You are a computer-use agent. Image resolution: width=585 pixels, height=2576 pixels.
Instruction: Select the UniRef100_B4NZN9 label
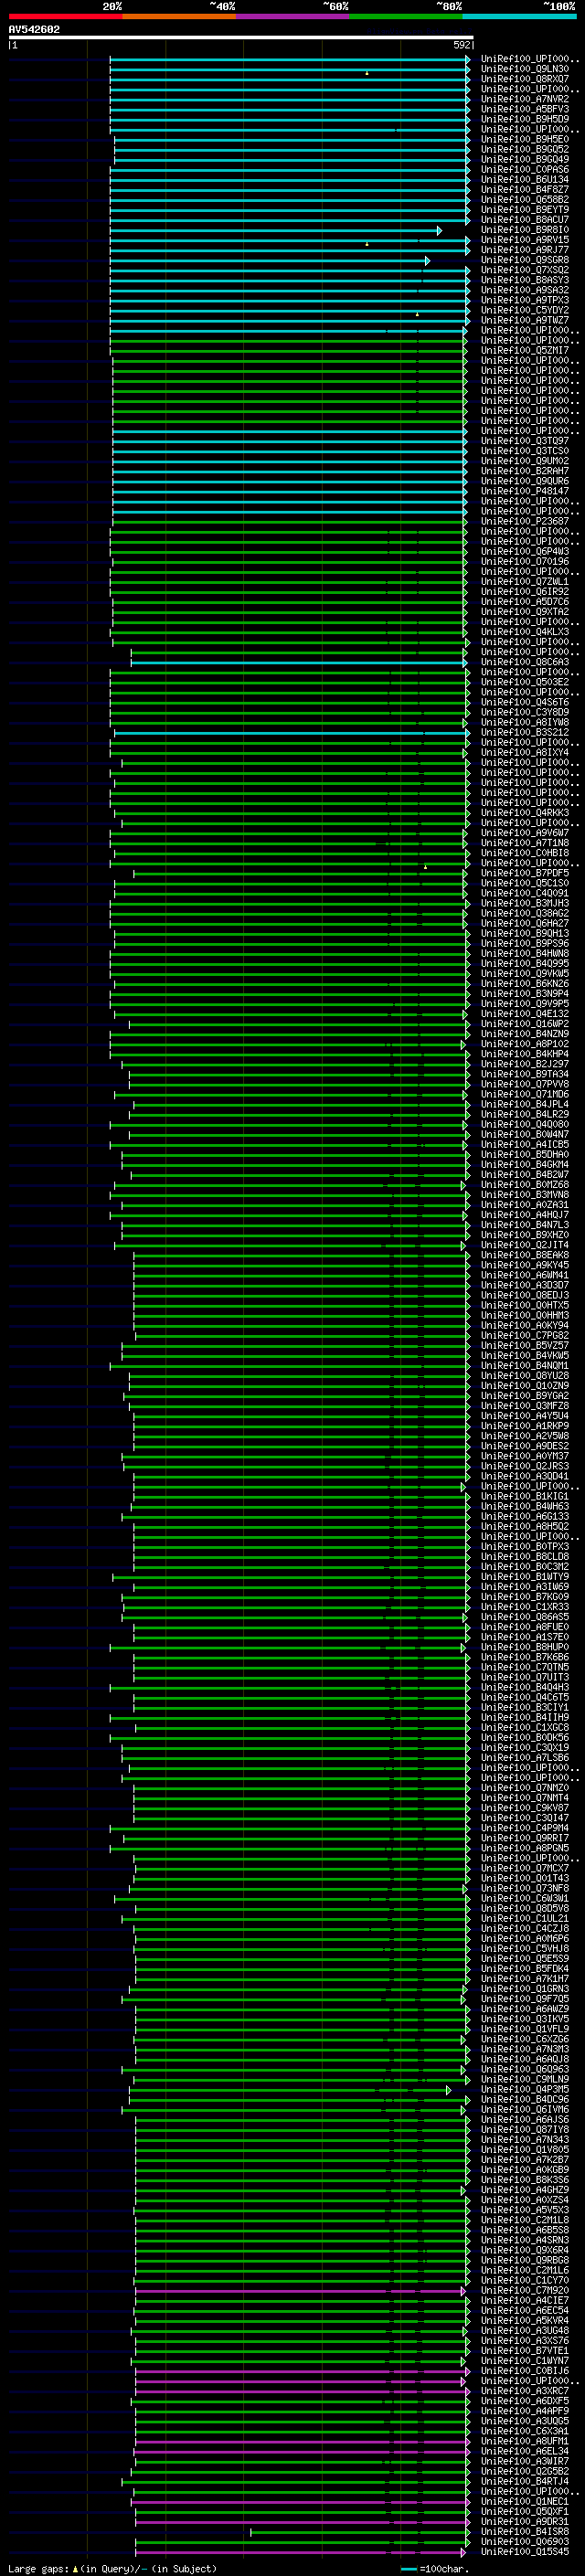(x=525, y=1034)
